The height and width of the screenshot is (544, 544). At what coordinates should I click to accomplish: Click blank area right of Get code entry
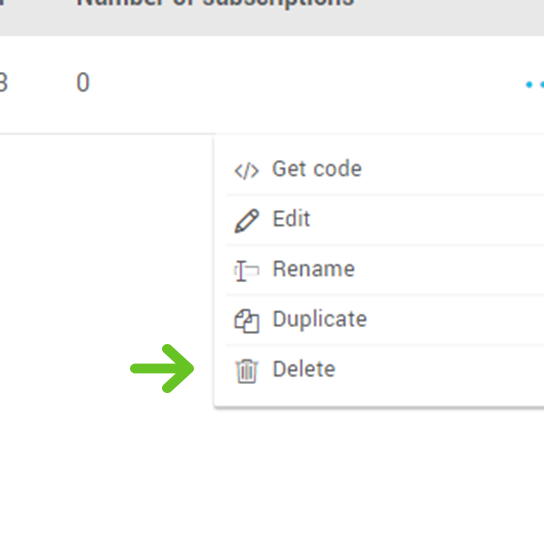click(451, 169)
